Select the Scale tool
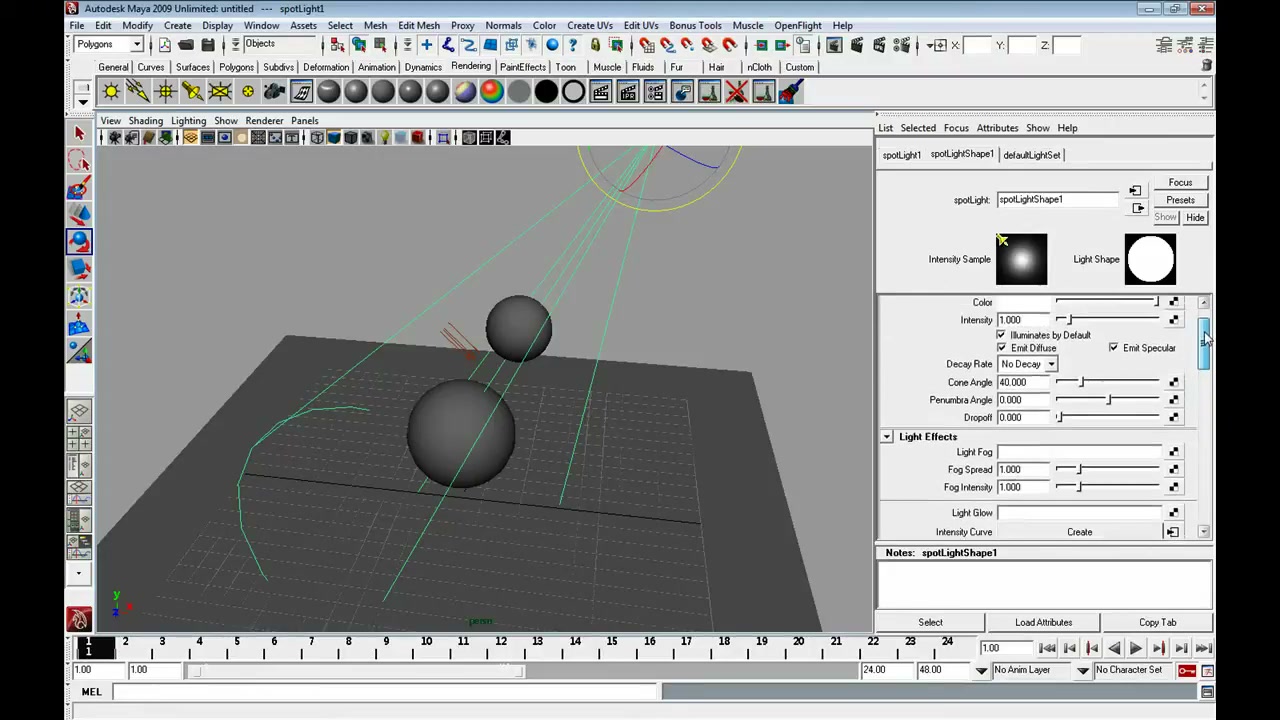Image resolution: width=1280 pixels, height=720 pixels. [x=79, y=268]
